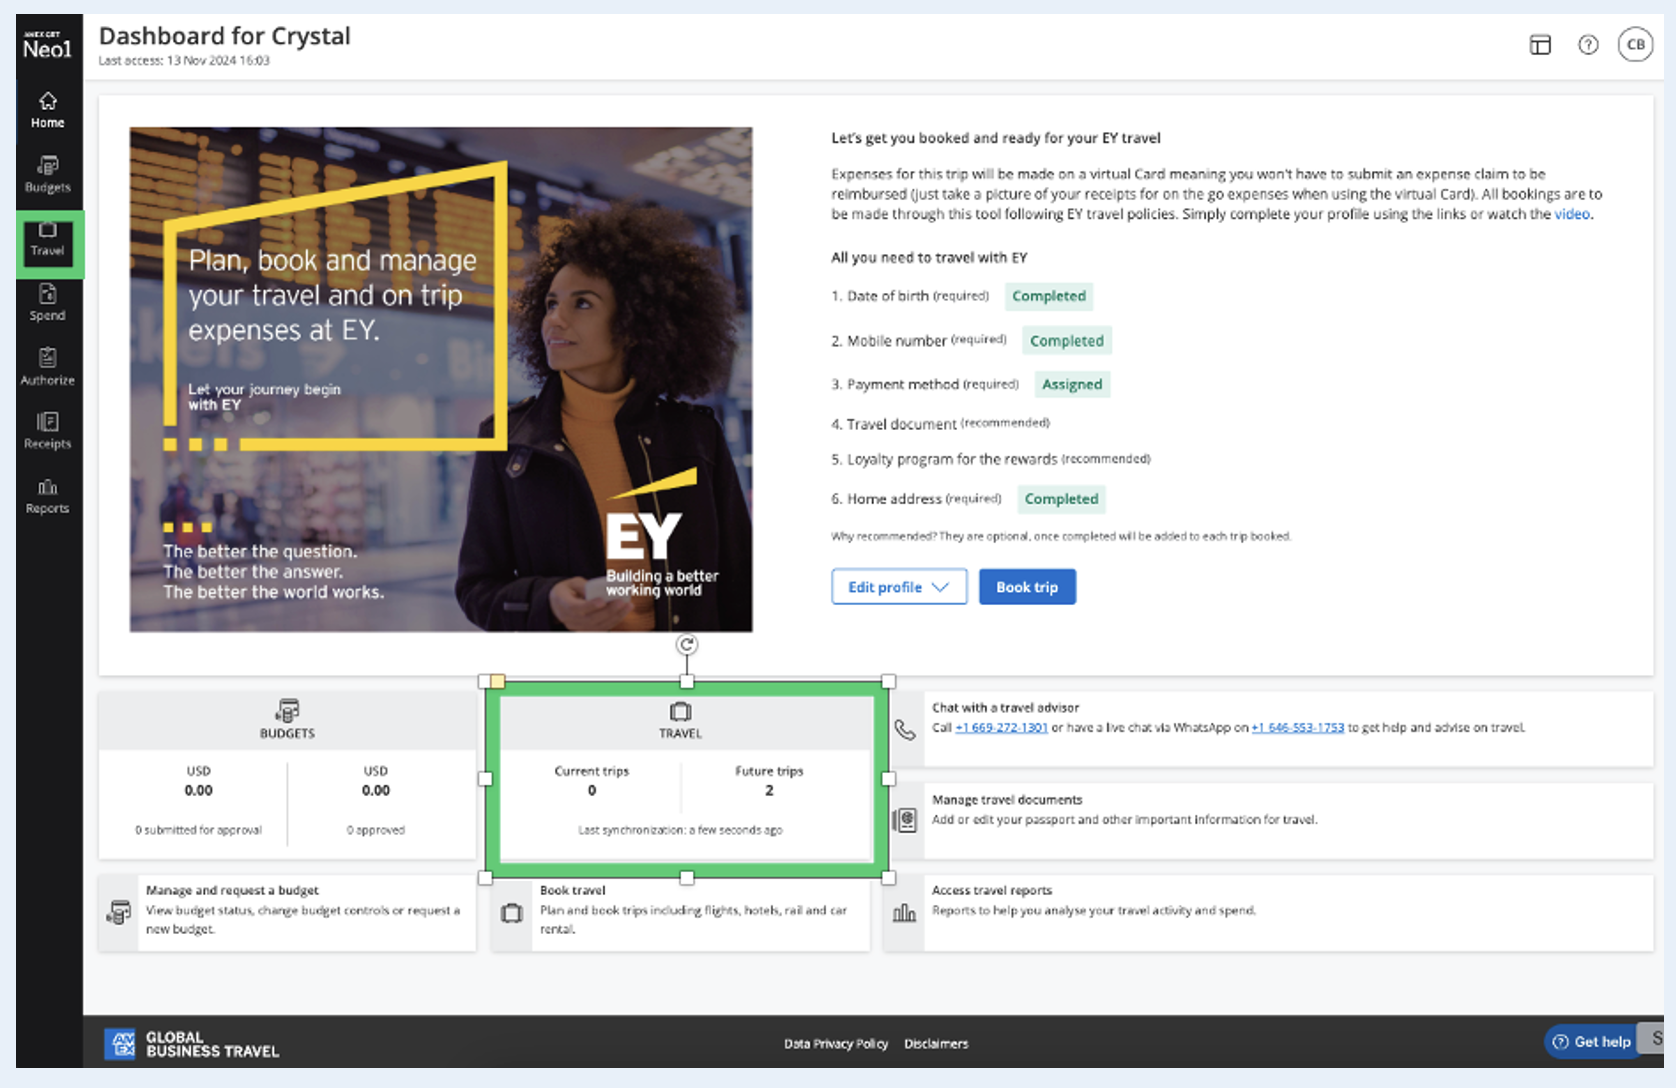Image resolution: width=1676 pixels, height=1088 pixels.
Task: Click the Dashboard for Crystal heading
Action: pos(225,36)
